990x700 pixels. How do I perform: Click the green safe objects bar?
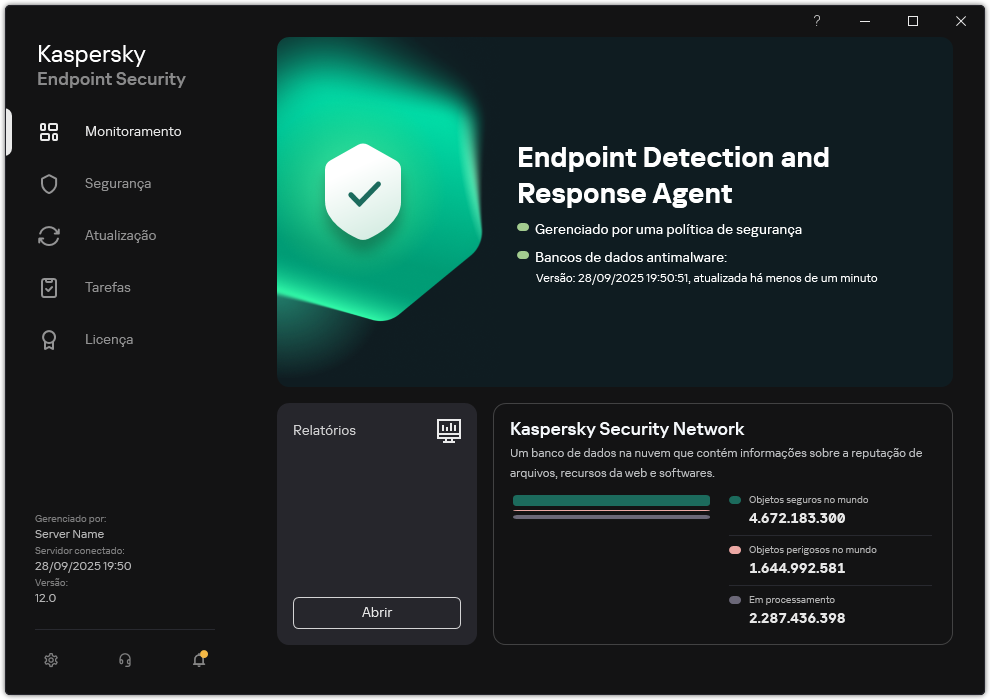[x=611, y=500]
